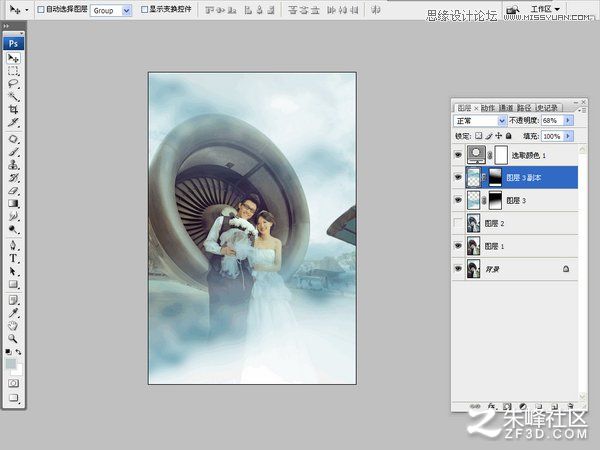
Task: Select the Horizontal Type tool
Action: pyautogui.click(x=13, y=258)
